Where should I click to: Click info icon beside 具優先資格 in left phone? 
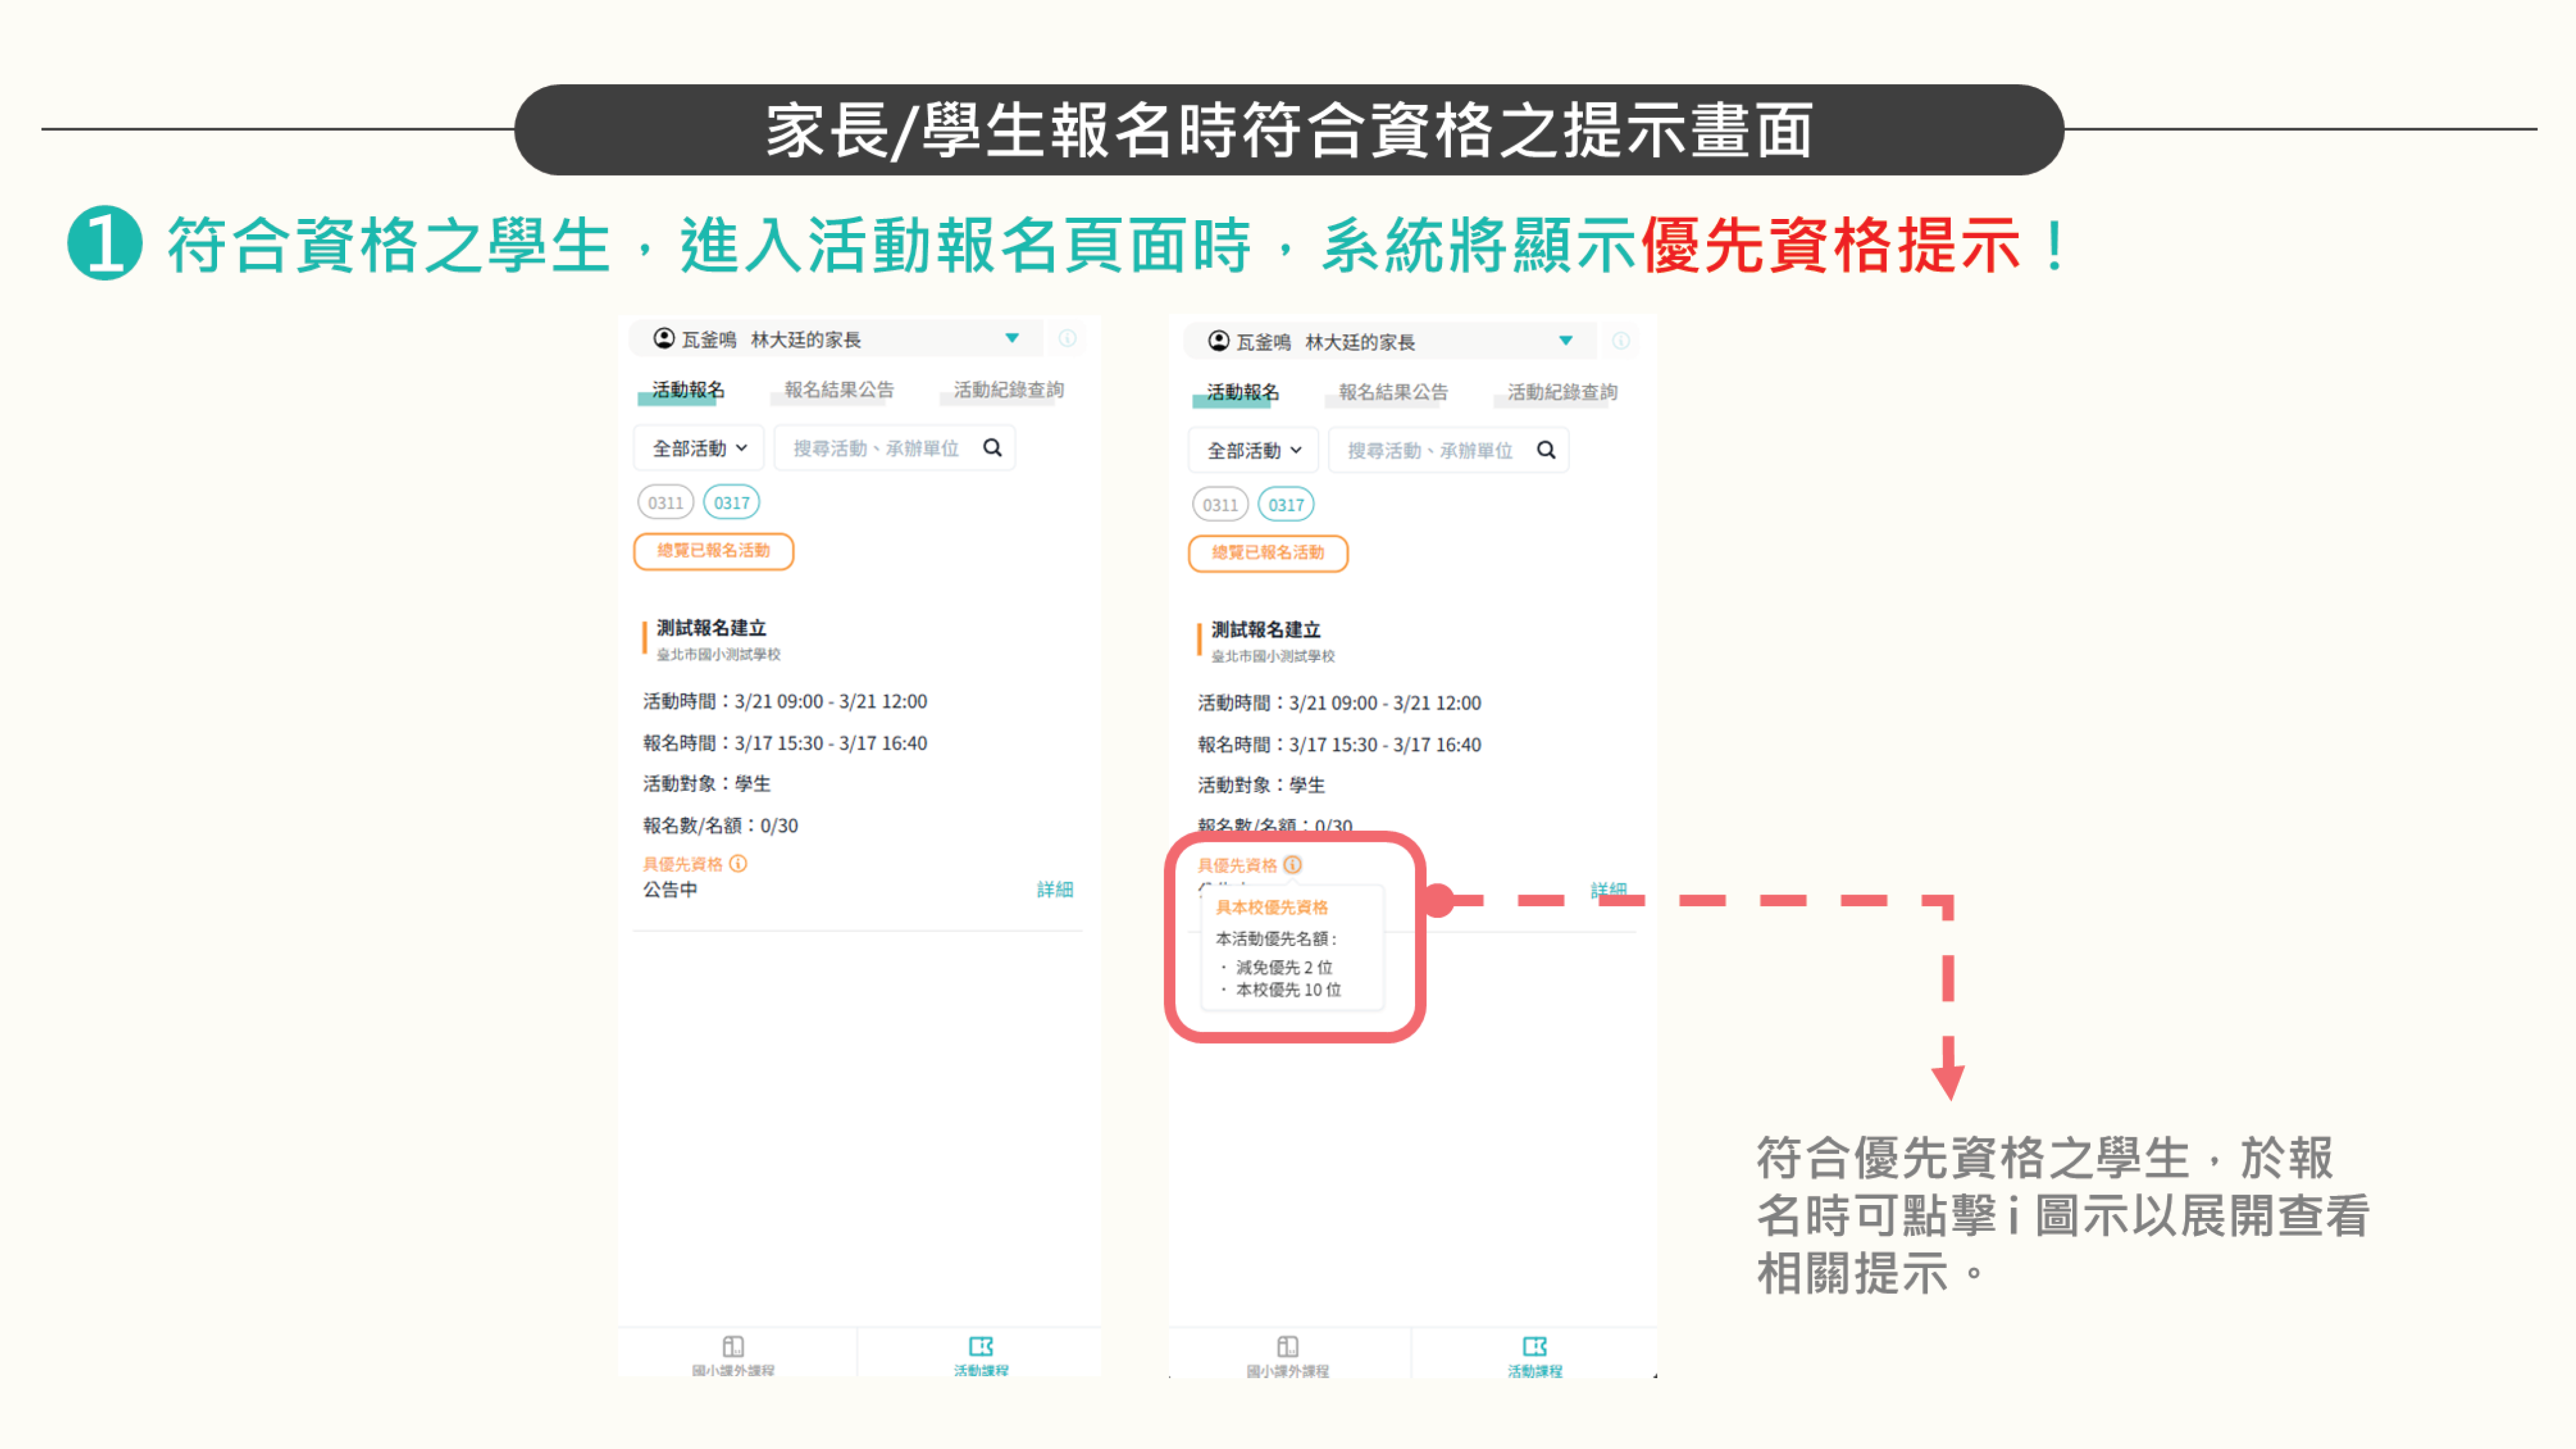click(738, 863)
